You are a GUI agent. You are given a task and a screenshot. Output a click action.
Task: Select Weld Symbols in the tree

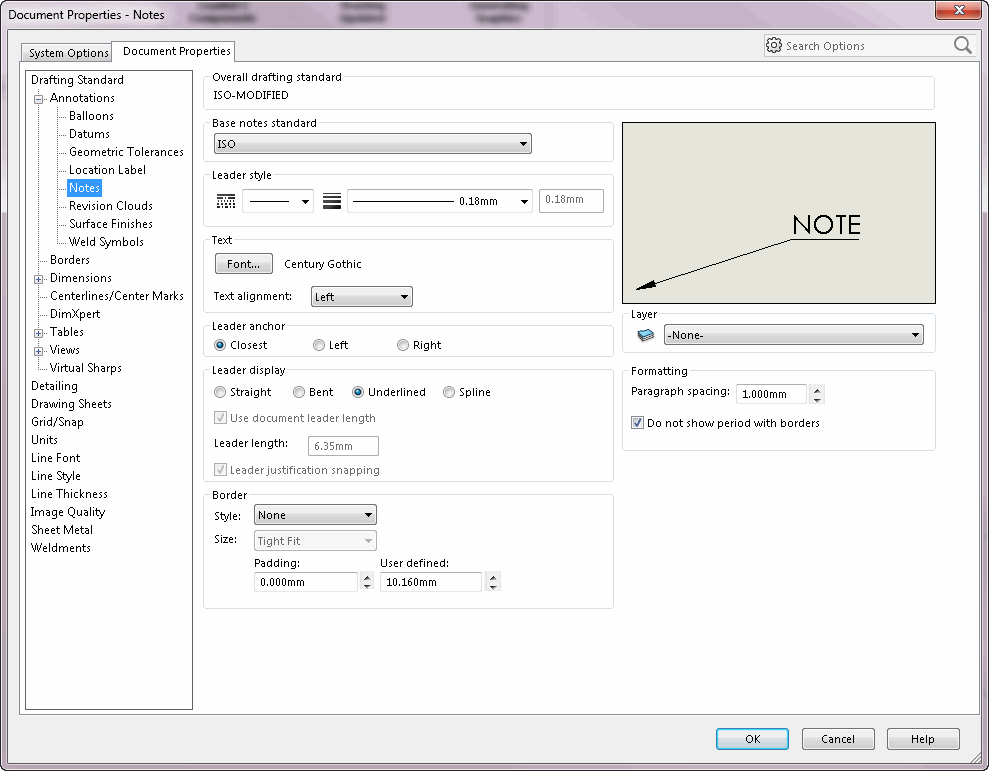coord(106,242)
